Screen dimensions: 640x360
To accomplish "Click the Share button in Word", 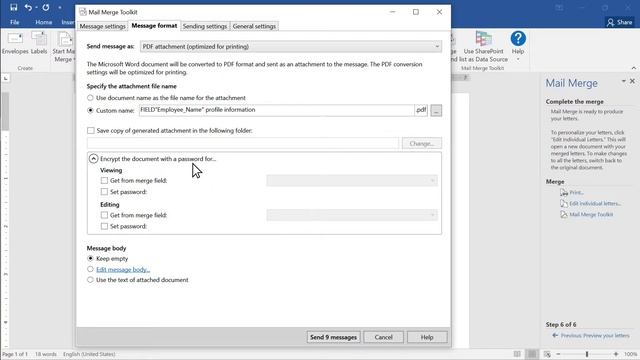I will tap(619, 22).
